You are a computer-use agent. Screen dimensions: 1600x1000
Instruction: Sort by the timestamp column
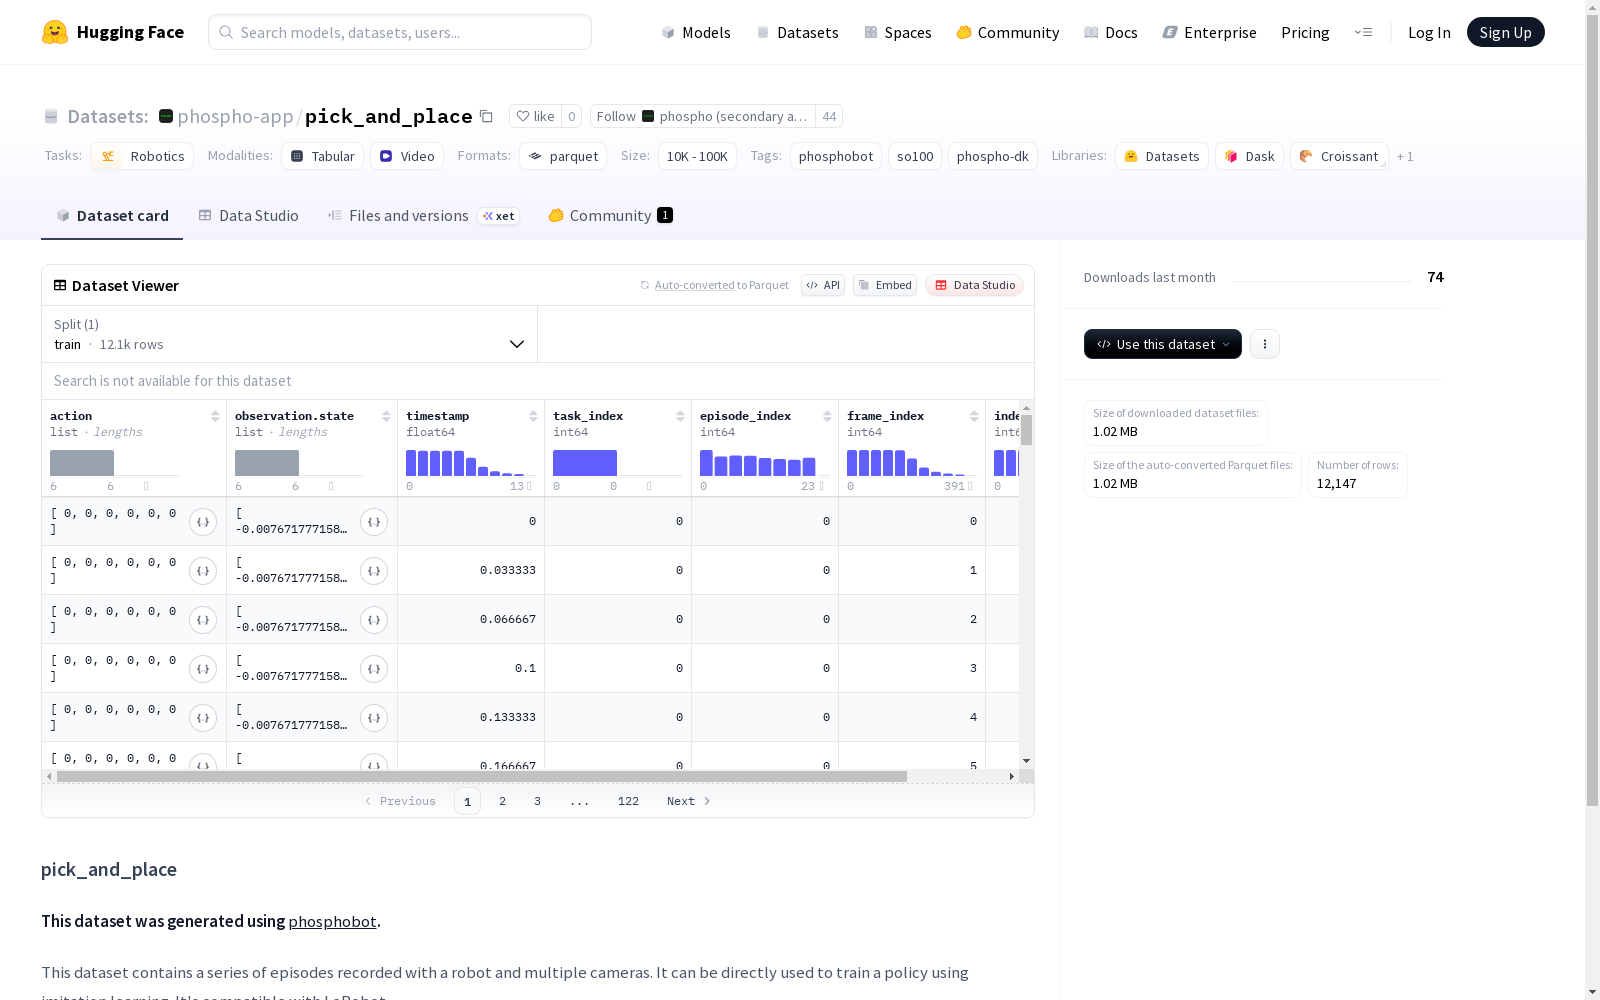click(533, 416)
